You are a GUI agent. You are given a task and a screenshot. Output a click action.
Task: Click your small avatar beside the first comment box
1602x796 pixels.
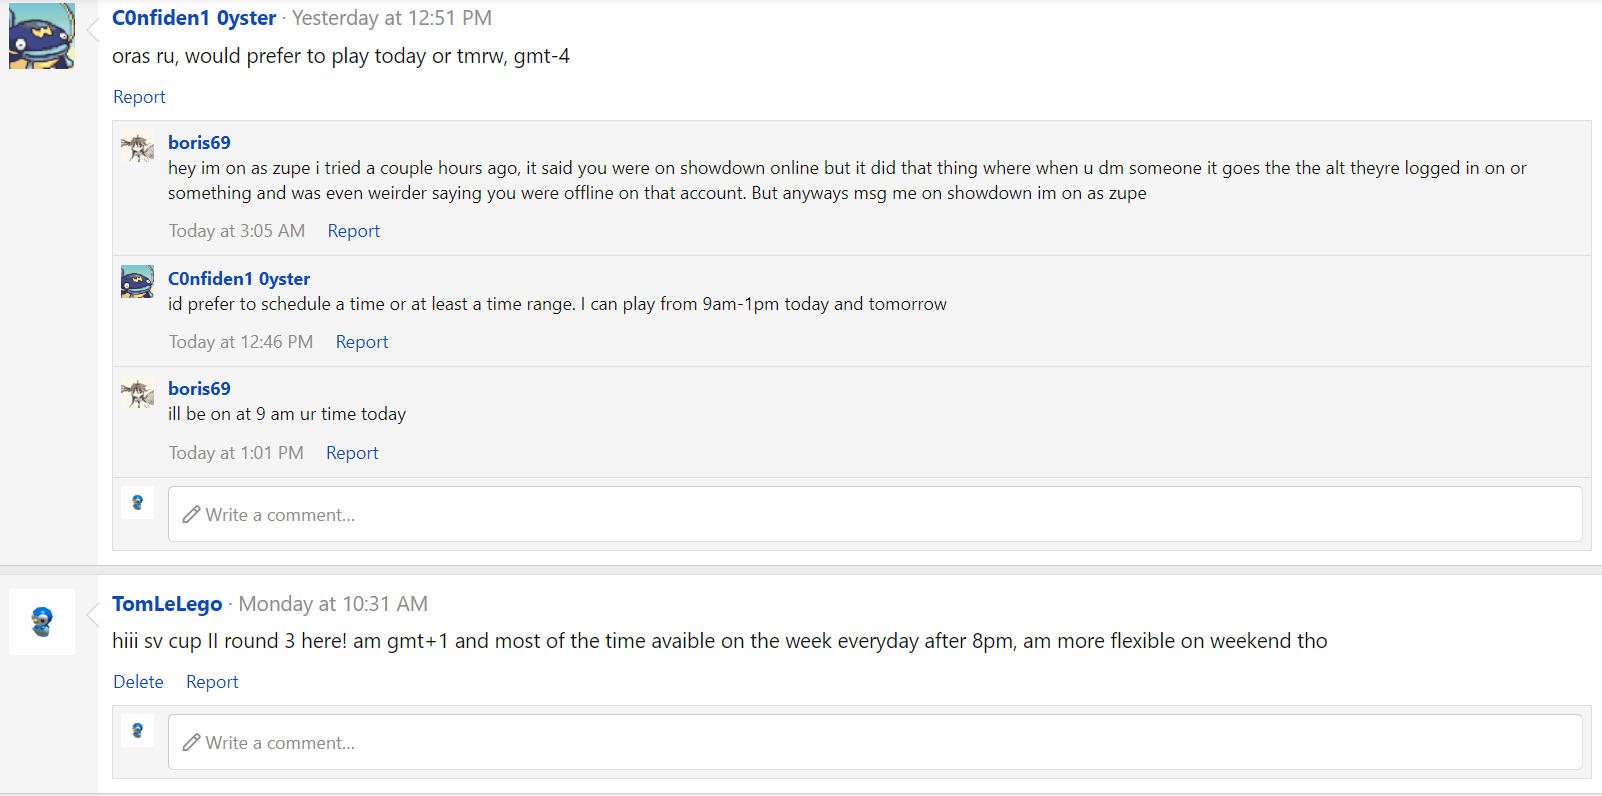point(137,502)
